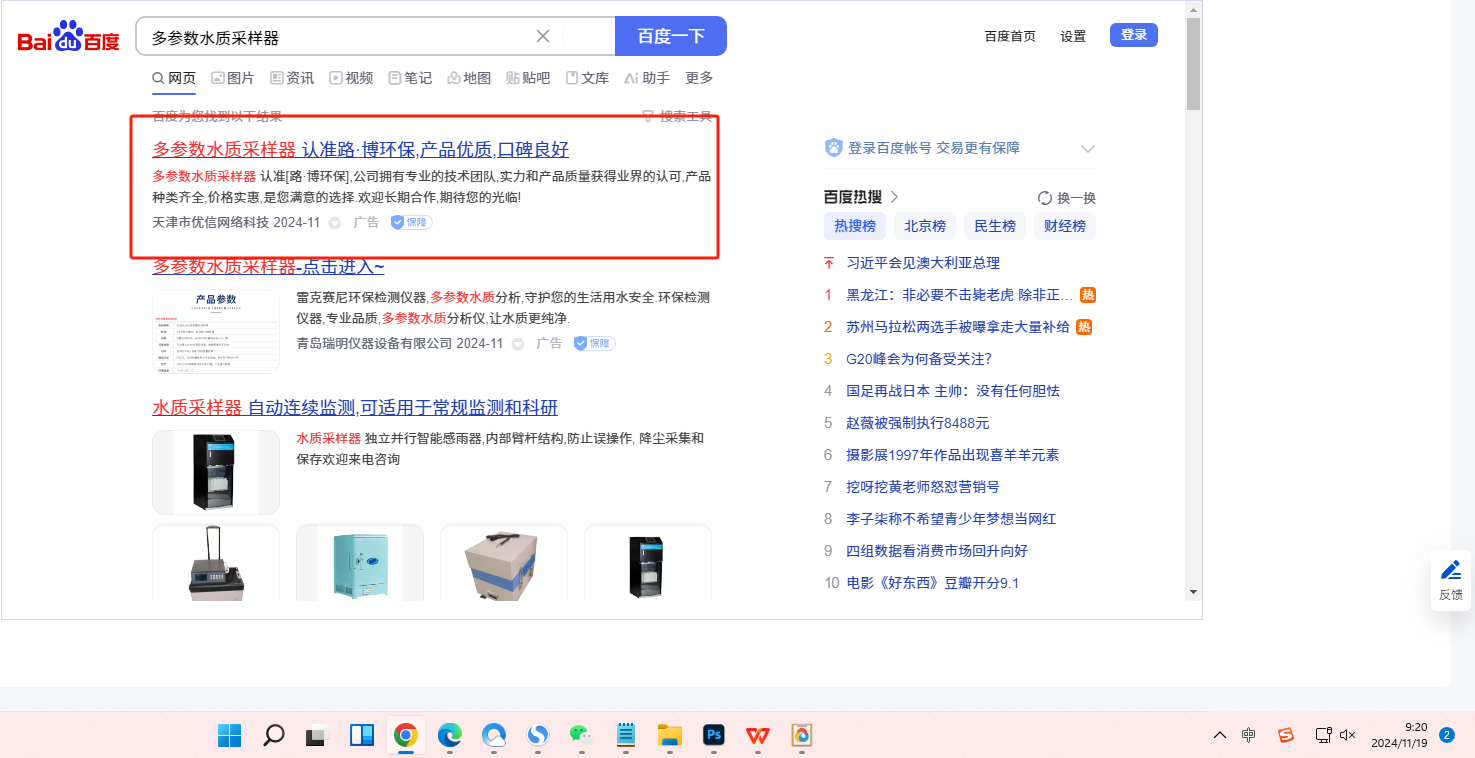
Task: Open hot search G20峰会为何备受关注?
Action: 919,359
